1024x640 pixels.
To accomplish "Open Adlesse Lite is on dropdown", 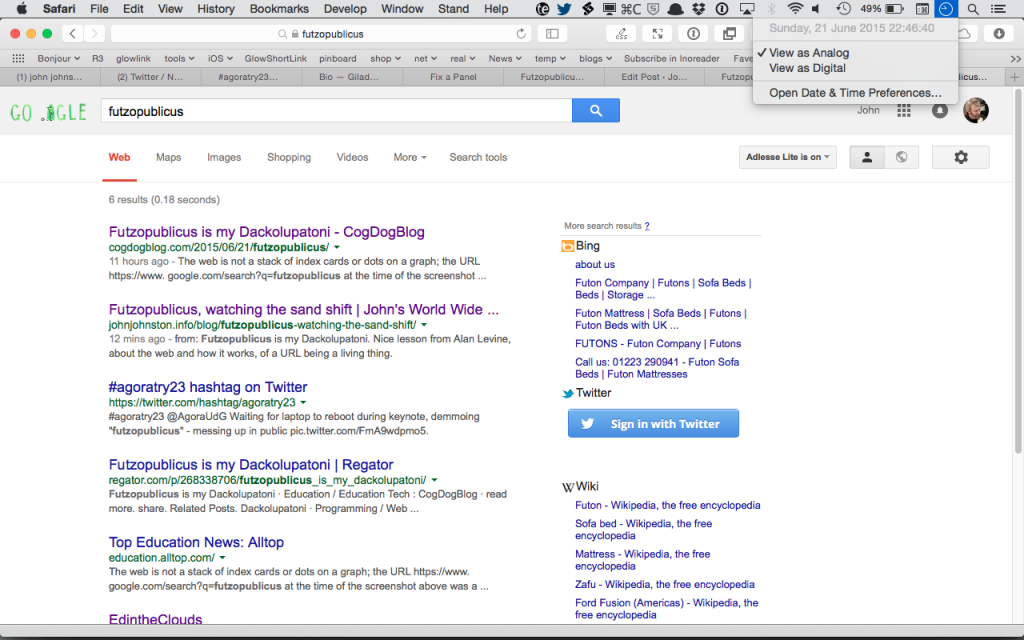I will [x=788, y=157].
